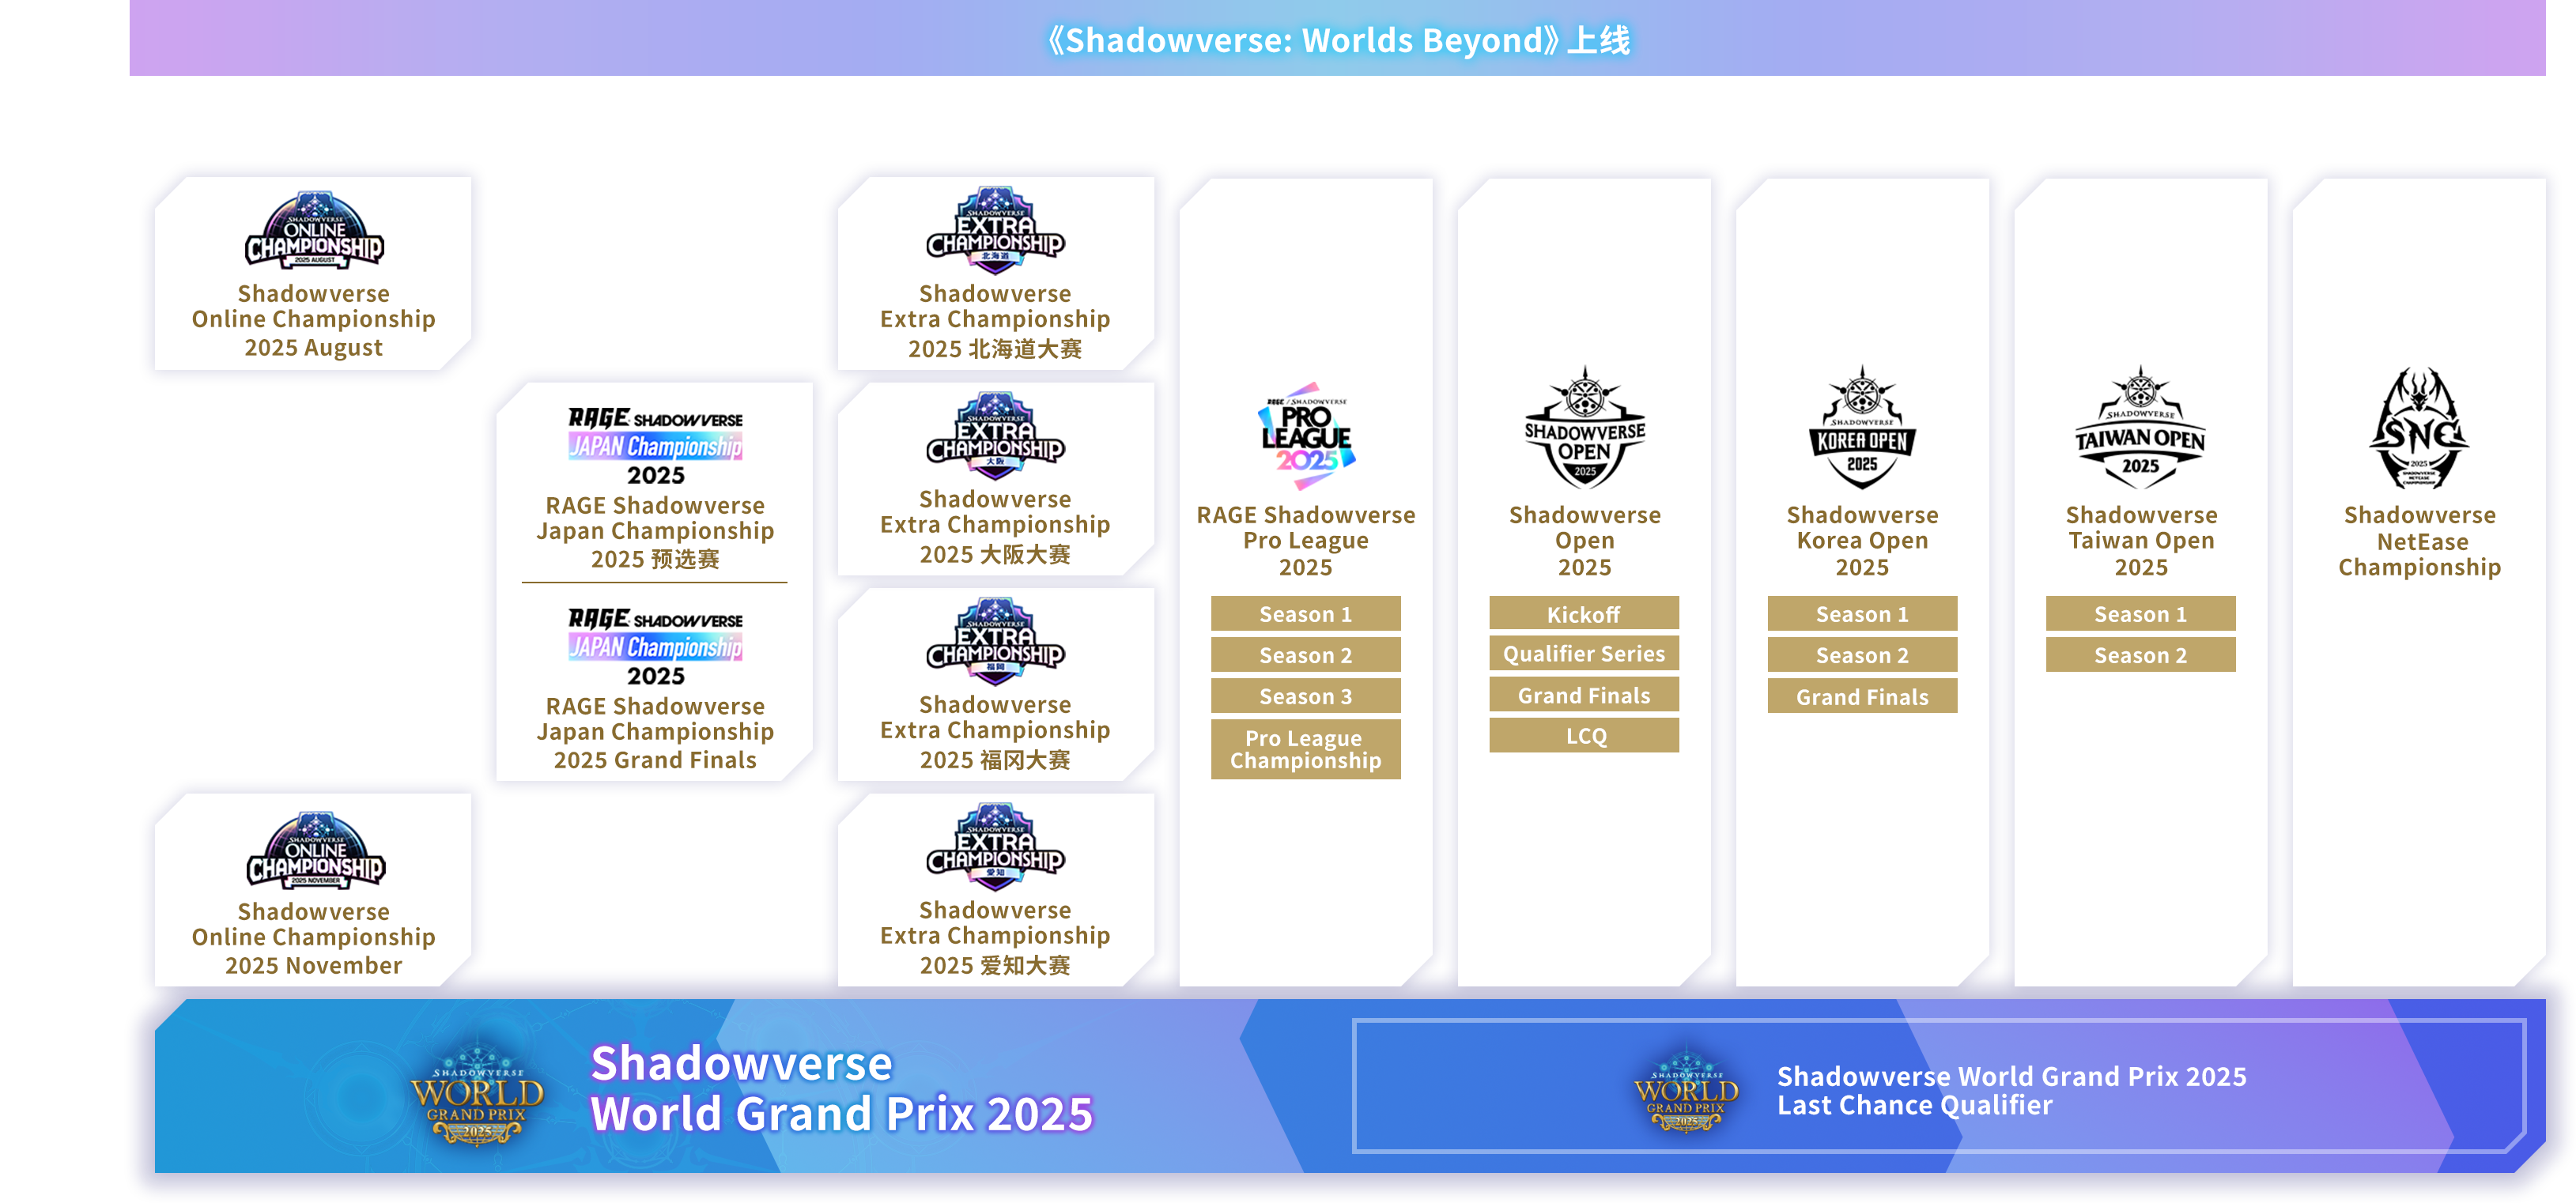Select Pro League Season 2 button
The height and width of the screenshot is (1203, 2576).
(x=1306, y=655)
